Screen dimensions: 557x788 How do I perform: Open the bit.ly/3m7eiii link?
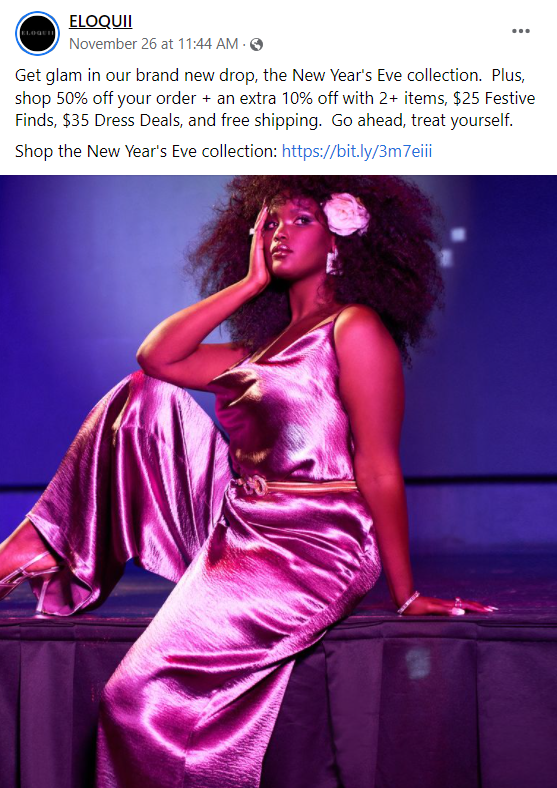[357, 151]
